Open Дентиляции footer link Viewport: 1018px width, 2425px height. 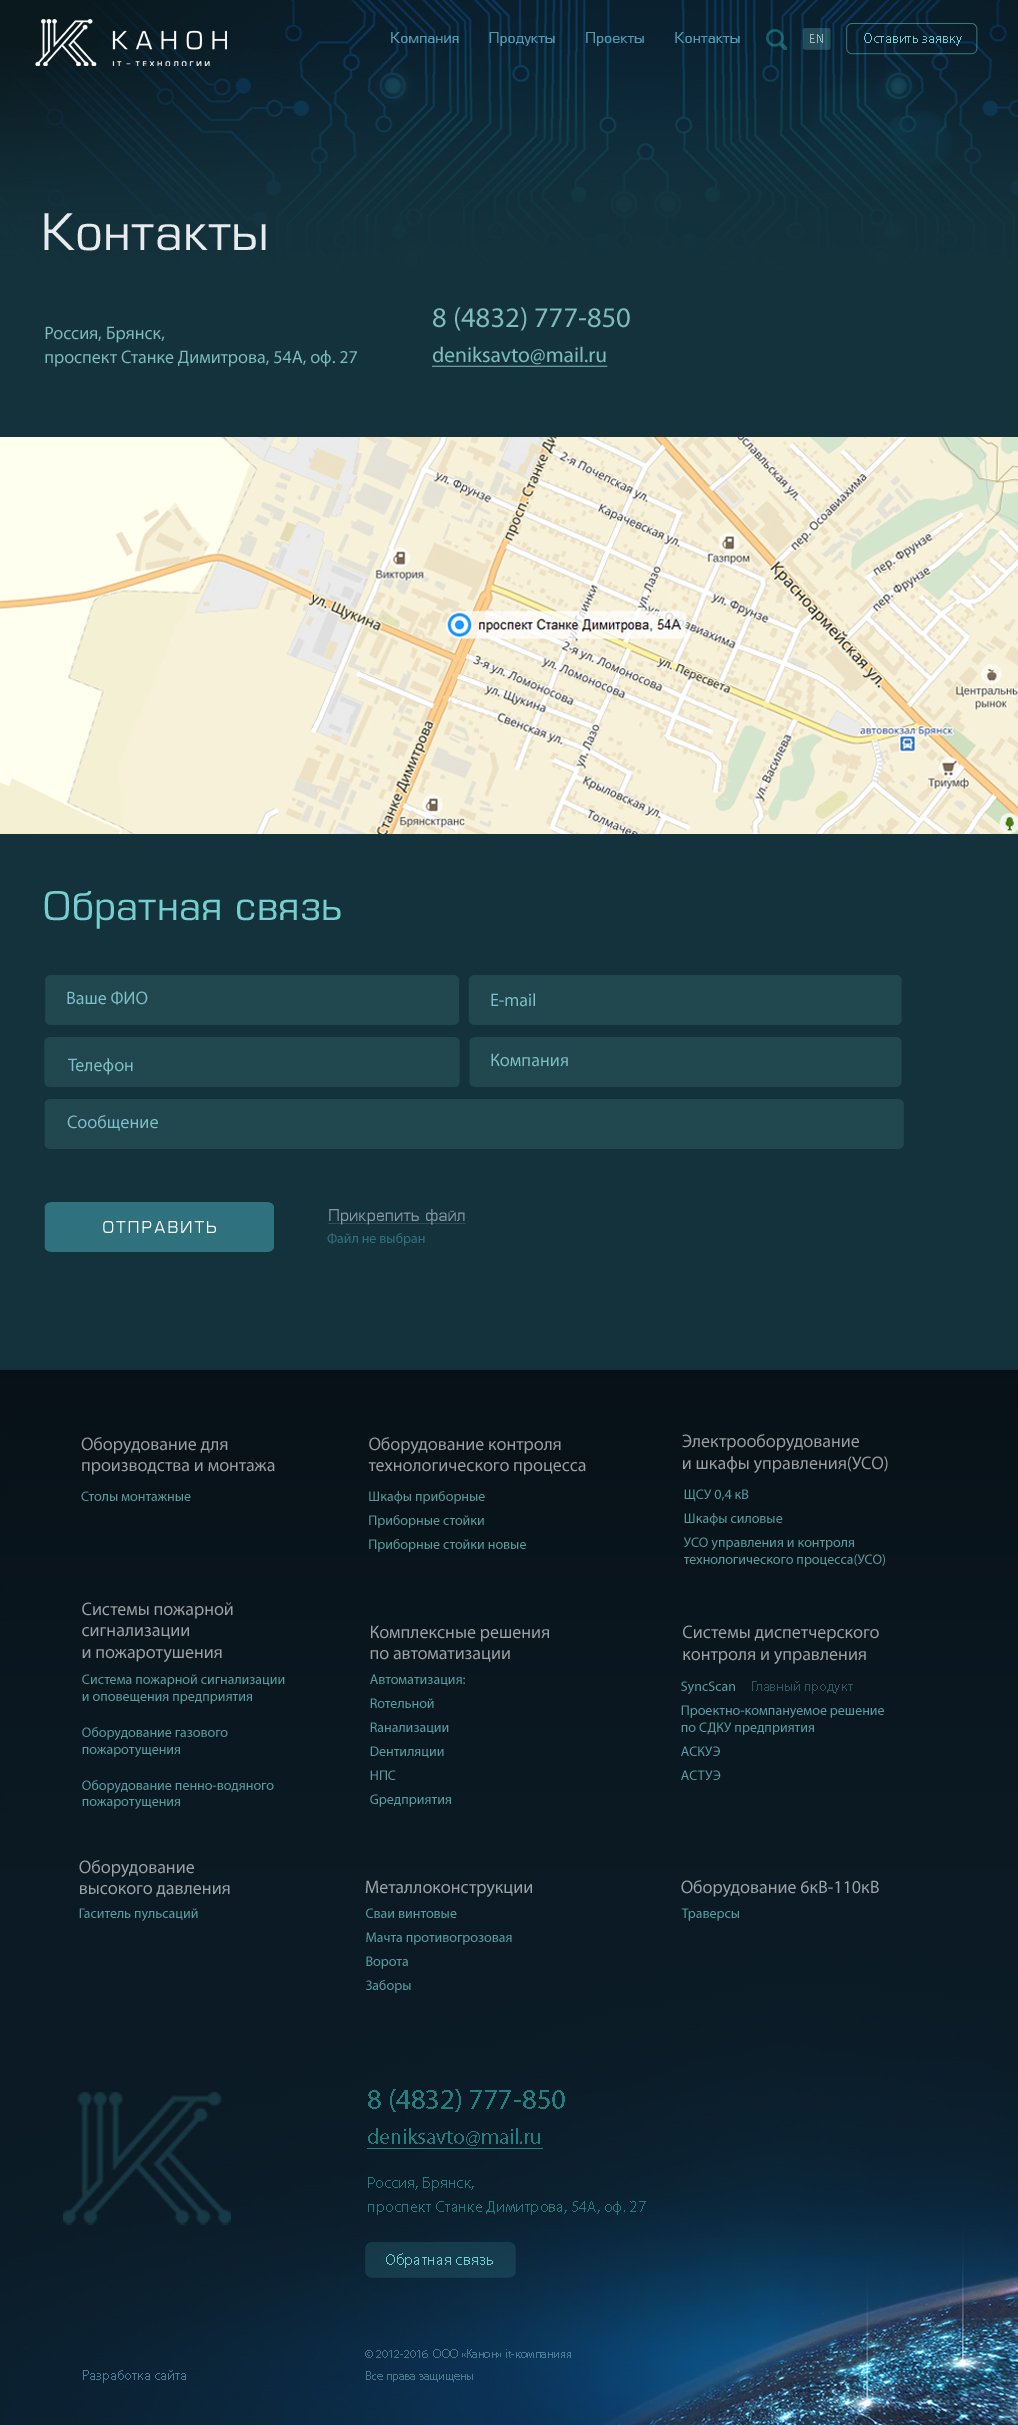click(407, 1751)
